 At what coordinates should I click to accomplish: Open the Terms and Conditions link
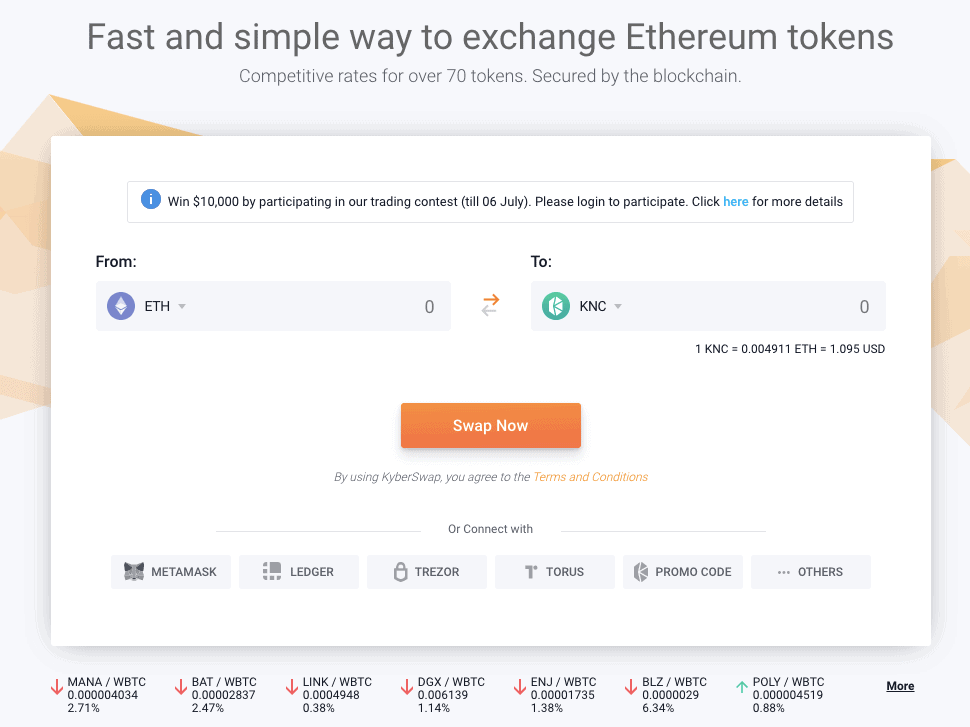[x=590, y=477]
